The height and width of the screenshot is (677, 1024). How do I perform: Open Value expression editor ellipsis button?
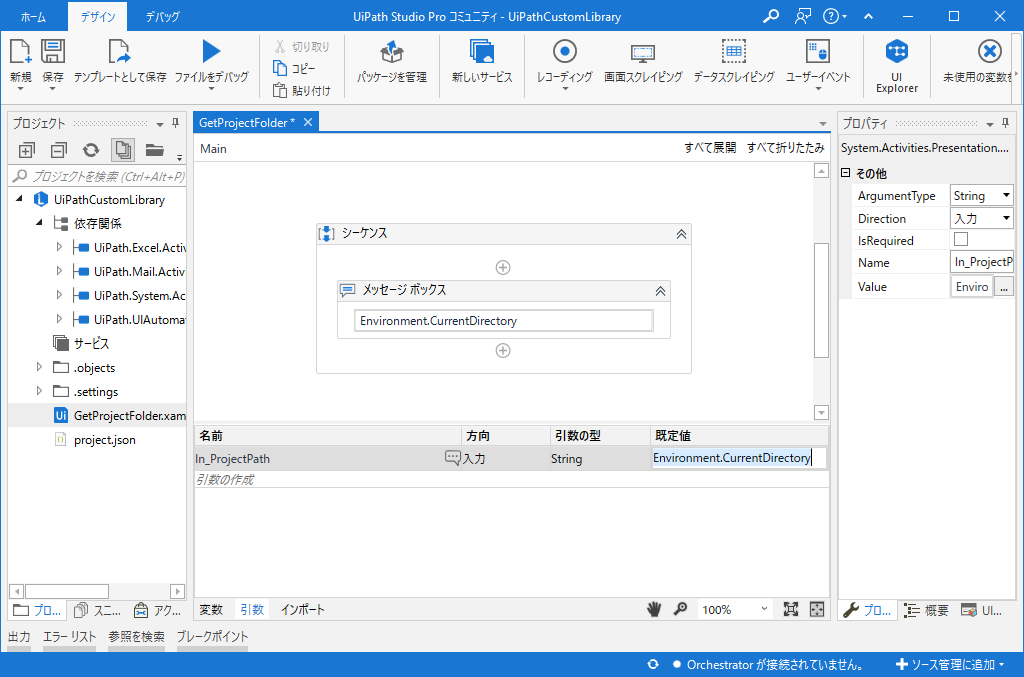[x=1004, y=287]
